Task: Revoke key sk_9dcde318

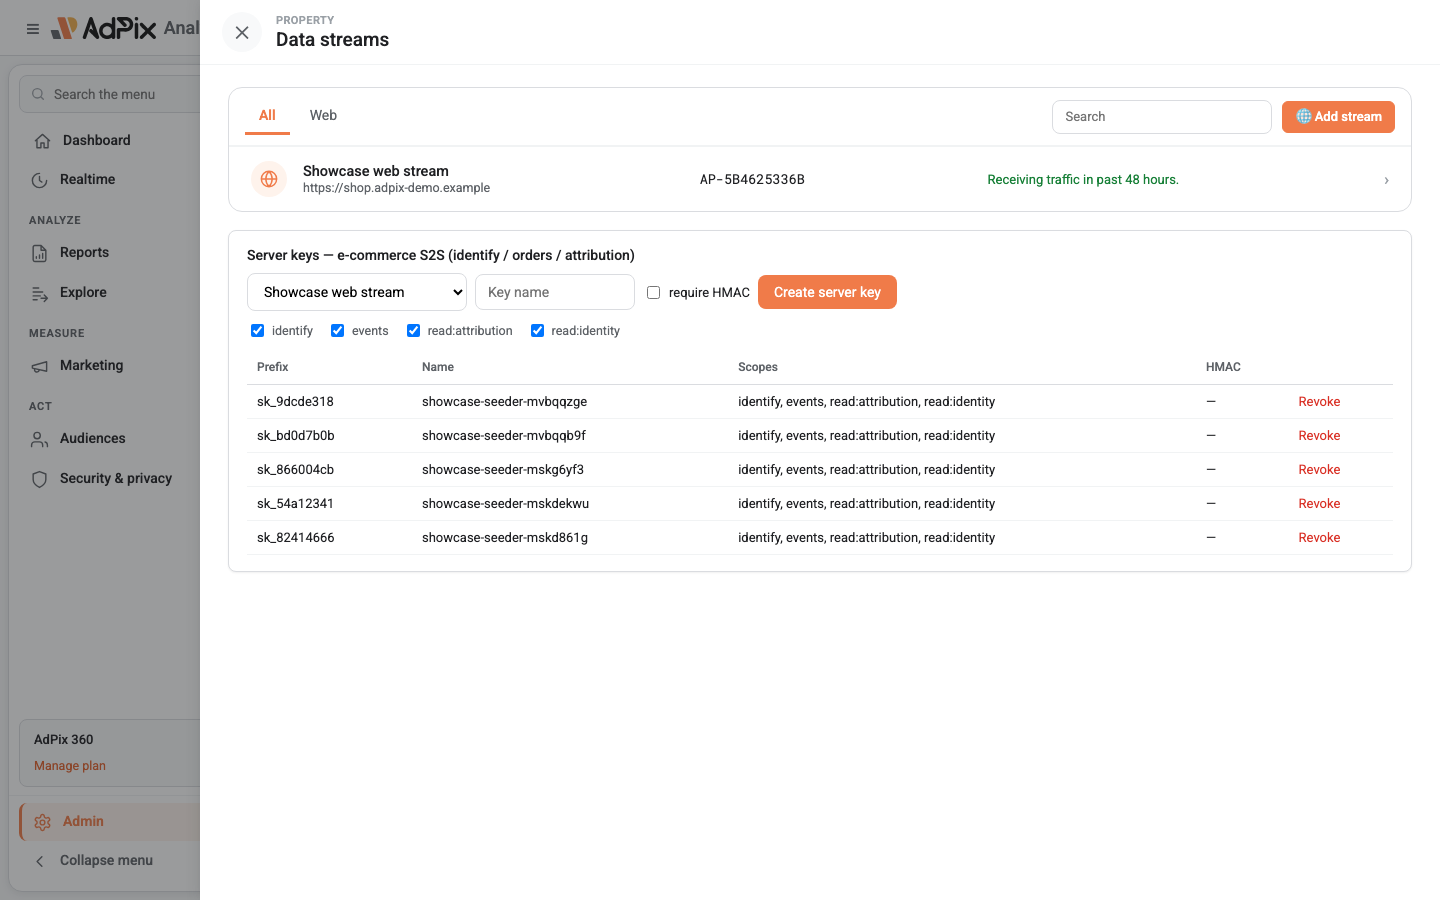Action: point(1319,402)
